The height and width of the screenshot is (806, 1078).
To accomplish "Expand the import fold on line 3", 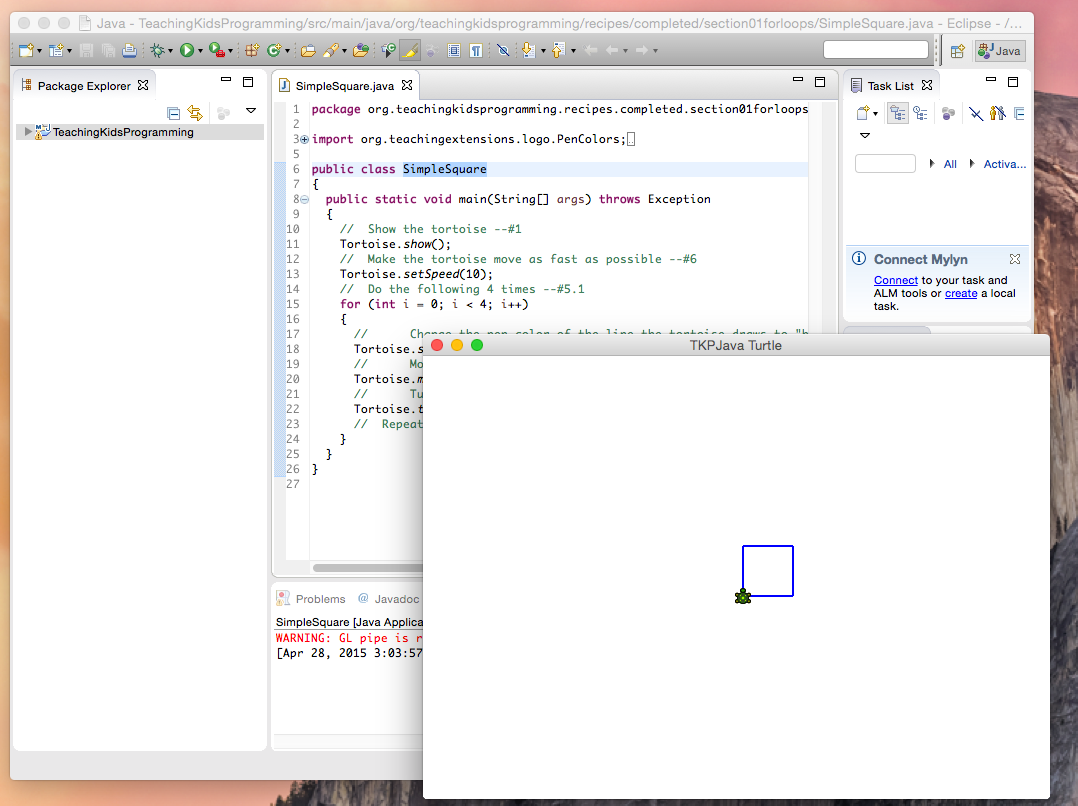I will click(x=304, y=140).
